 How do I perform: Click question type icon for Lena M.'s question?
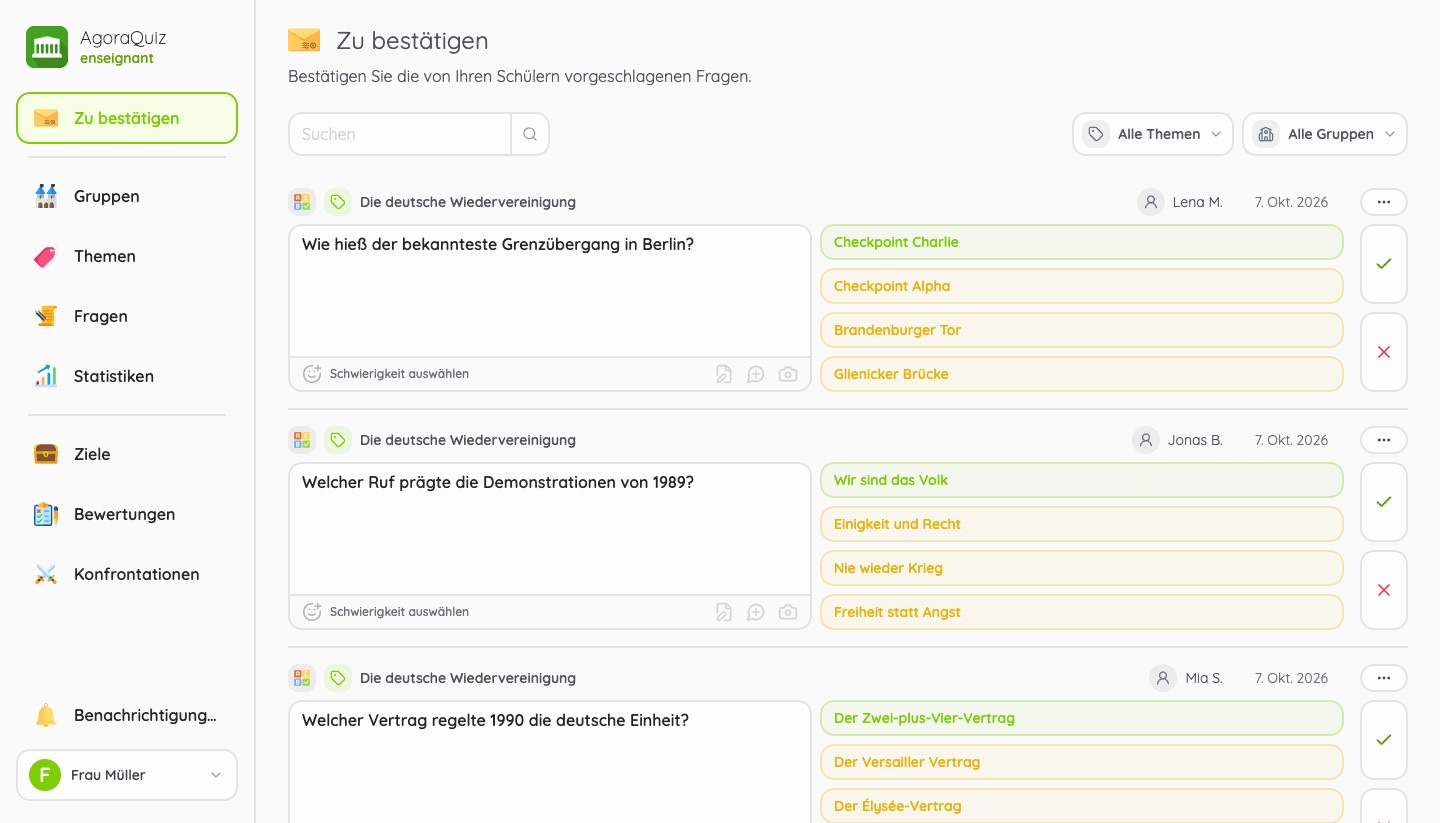tap(302, 202)
